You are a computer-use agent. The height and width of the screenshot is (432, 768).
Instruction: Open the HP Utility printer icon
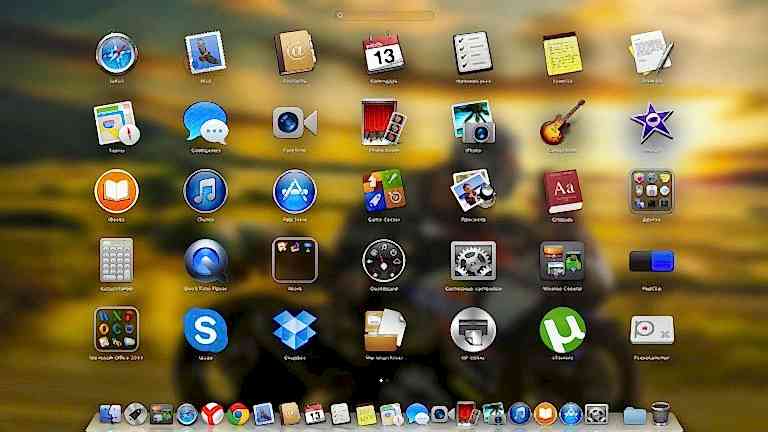[473, 328]
